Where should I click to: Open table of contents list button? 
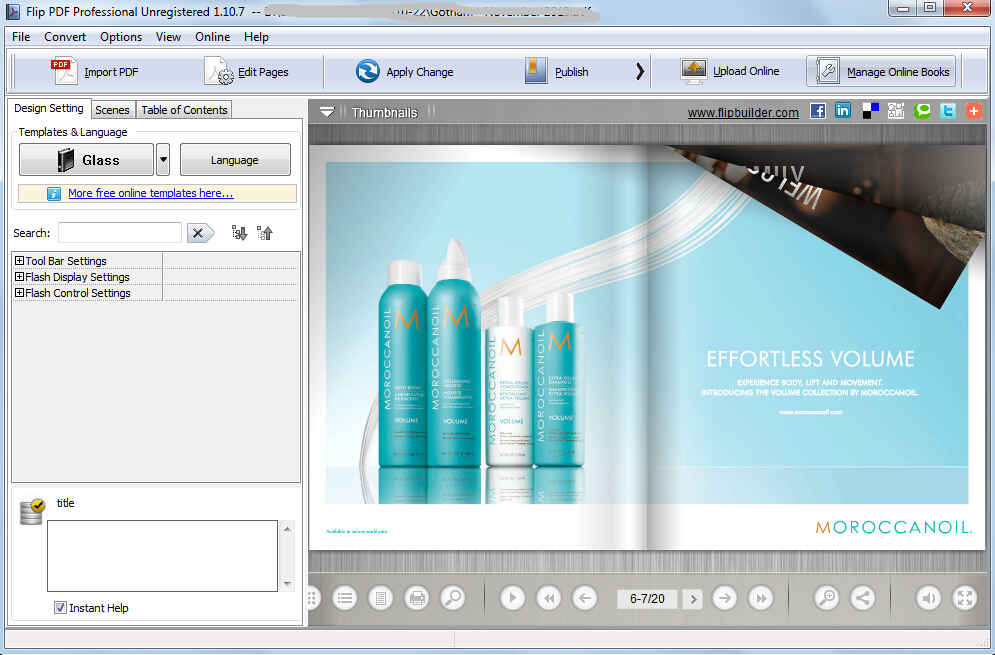pos(345,598)
